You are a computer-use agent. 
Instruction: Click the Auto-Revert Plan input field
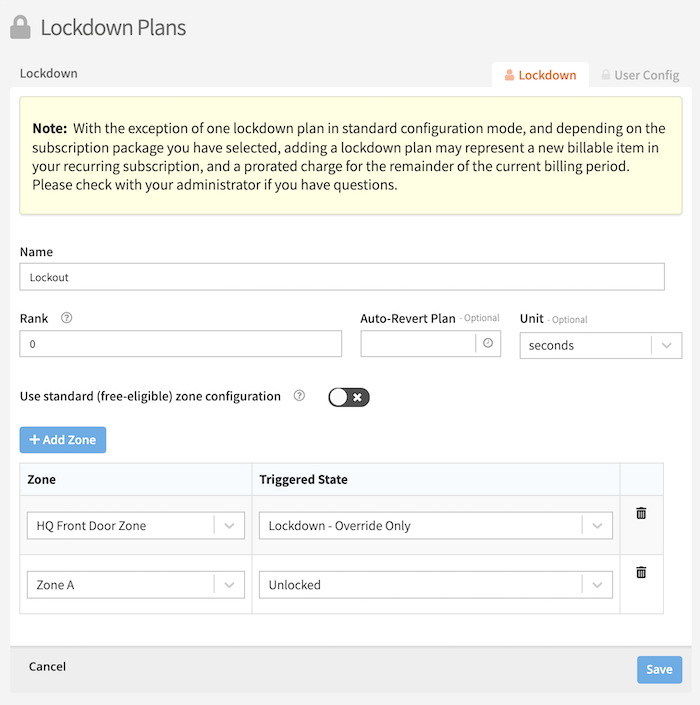click(x=418, y=344)
